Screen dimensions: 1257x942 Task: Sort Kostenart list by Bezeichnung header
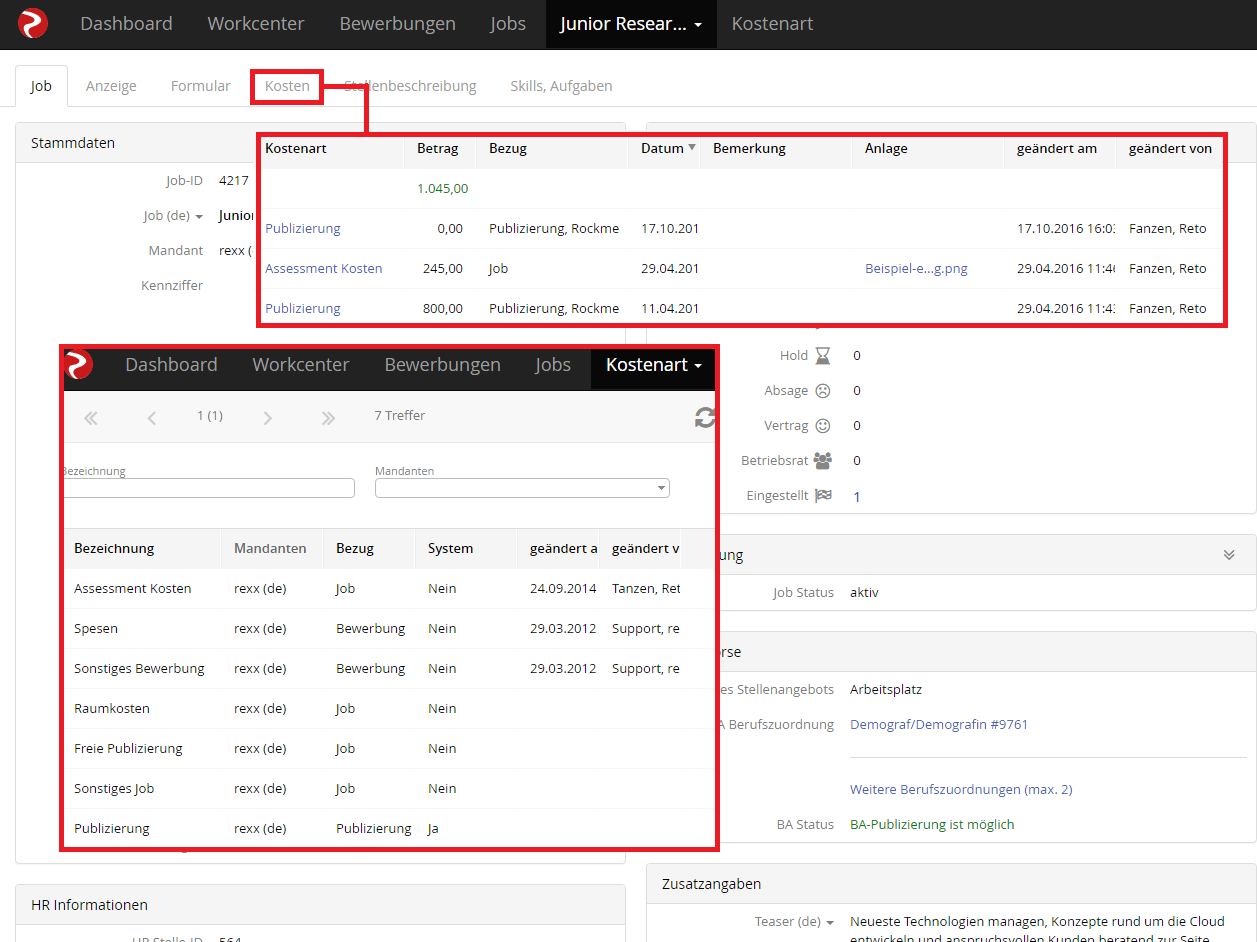coord(114,548)
